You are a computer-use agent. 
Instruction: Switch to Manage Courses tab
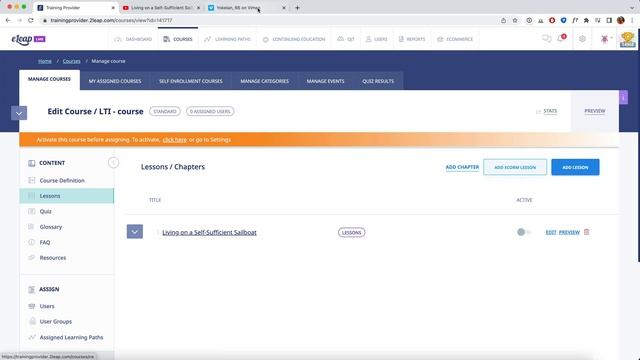[x=49, y=80]
